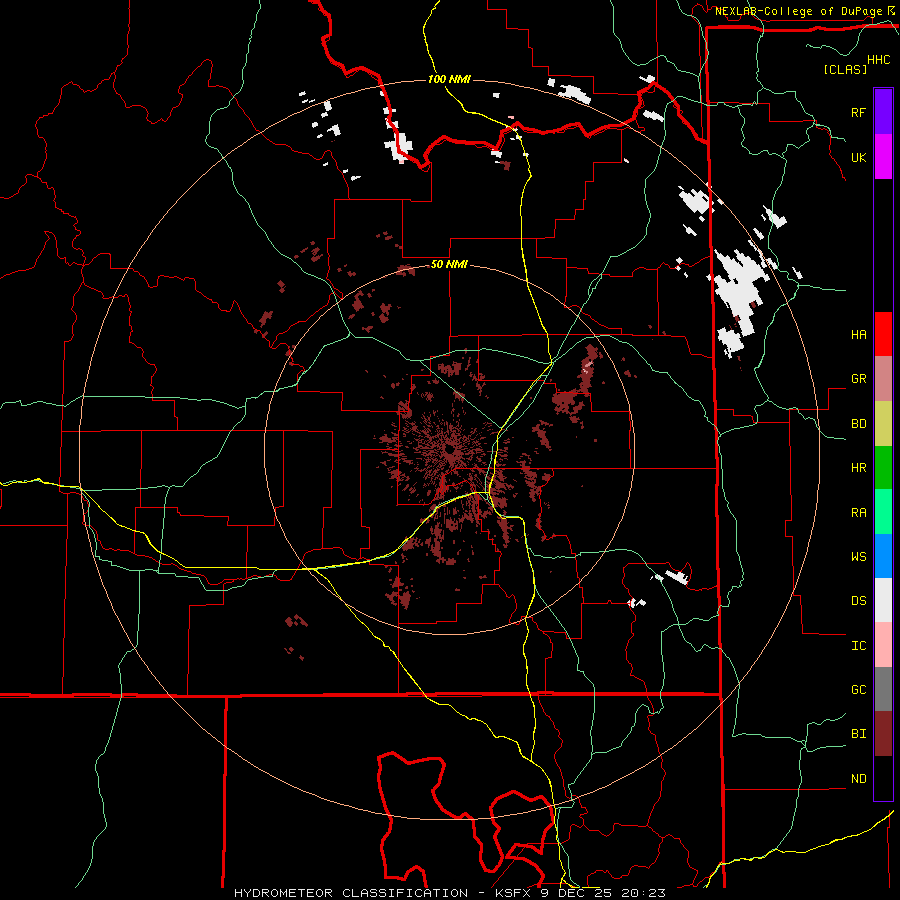Screen dimensions: 900x900
Task: Click the BI brown legend swatch
Action: [883, 734]
